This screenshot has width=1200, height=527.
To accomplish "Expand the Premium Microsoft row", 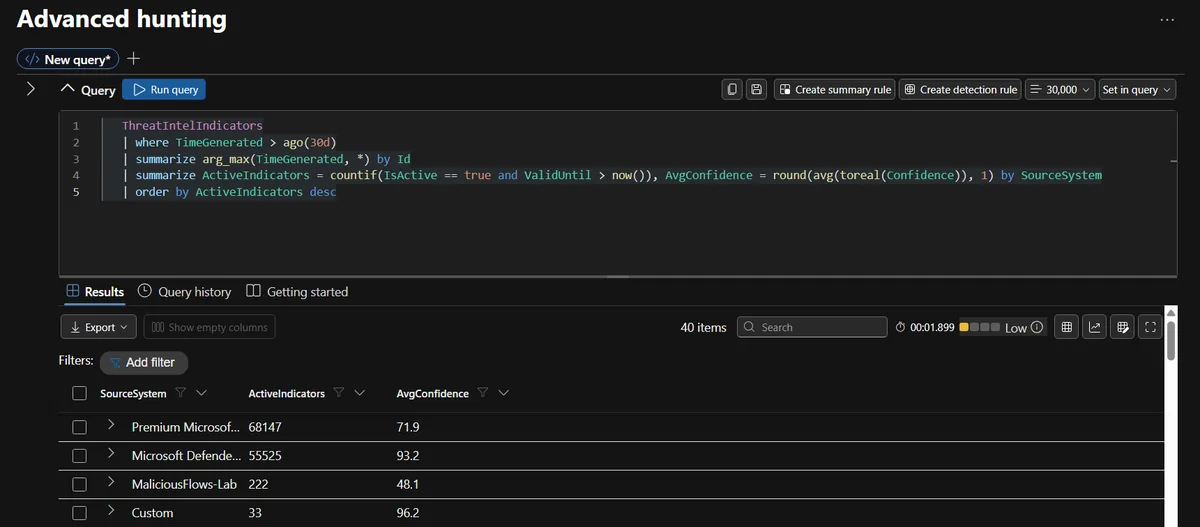I will point(111,426).
